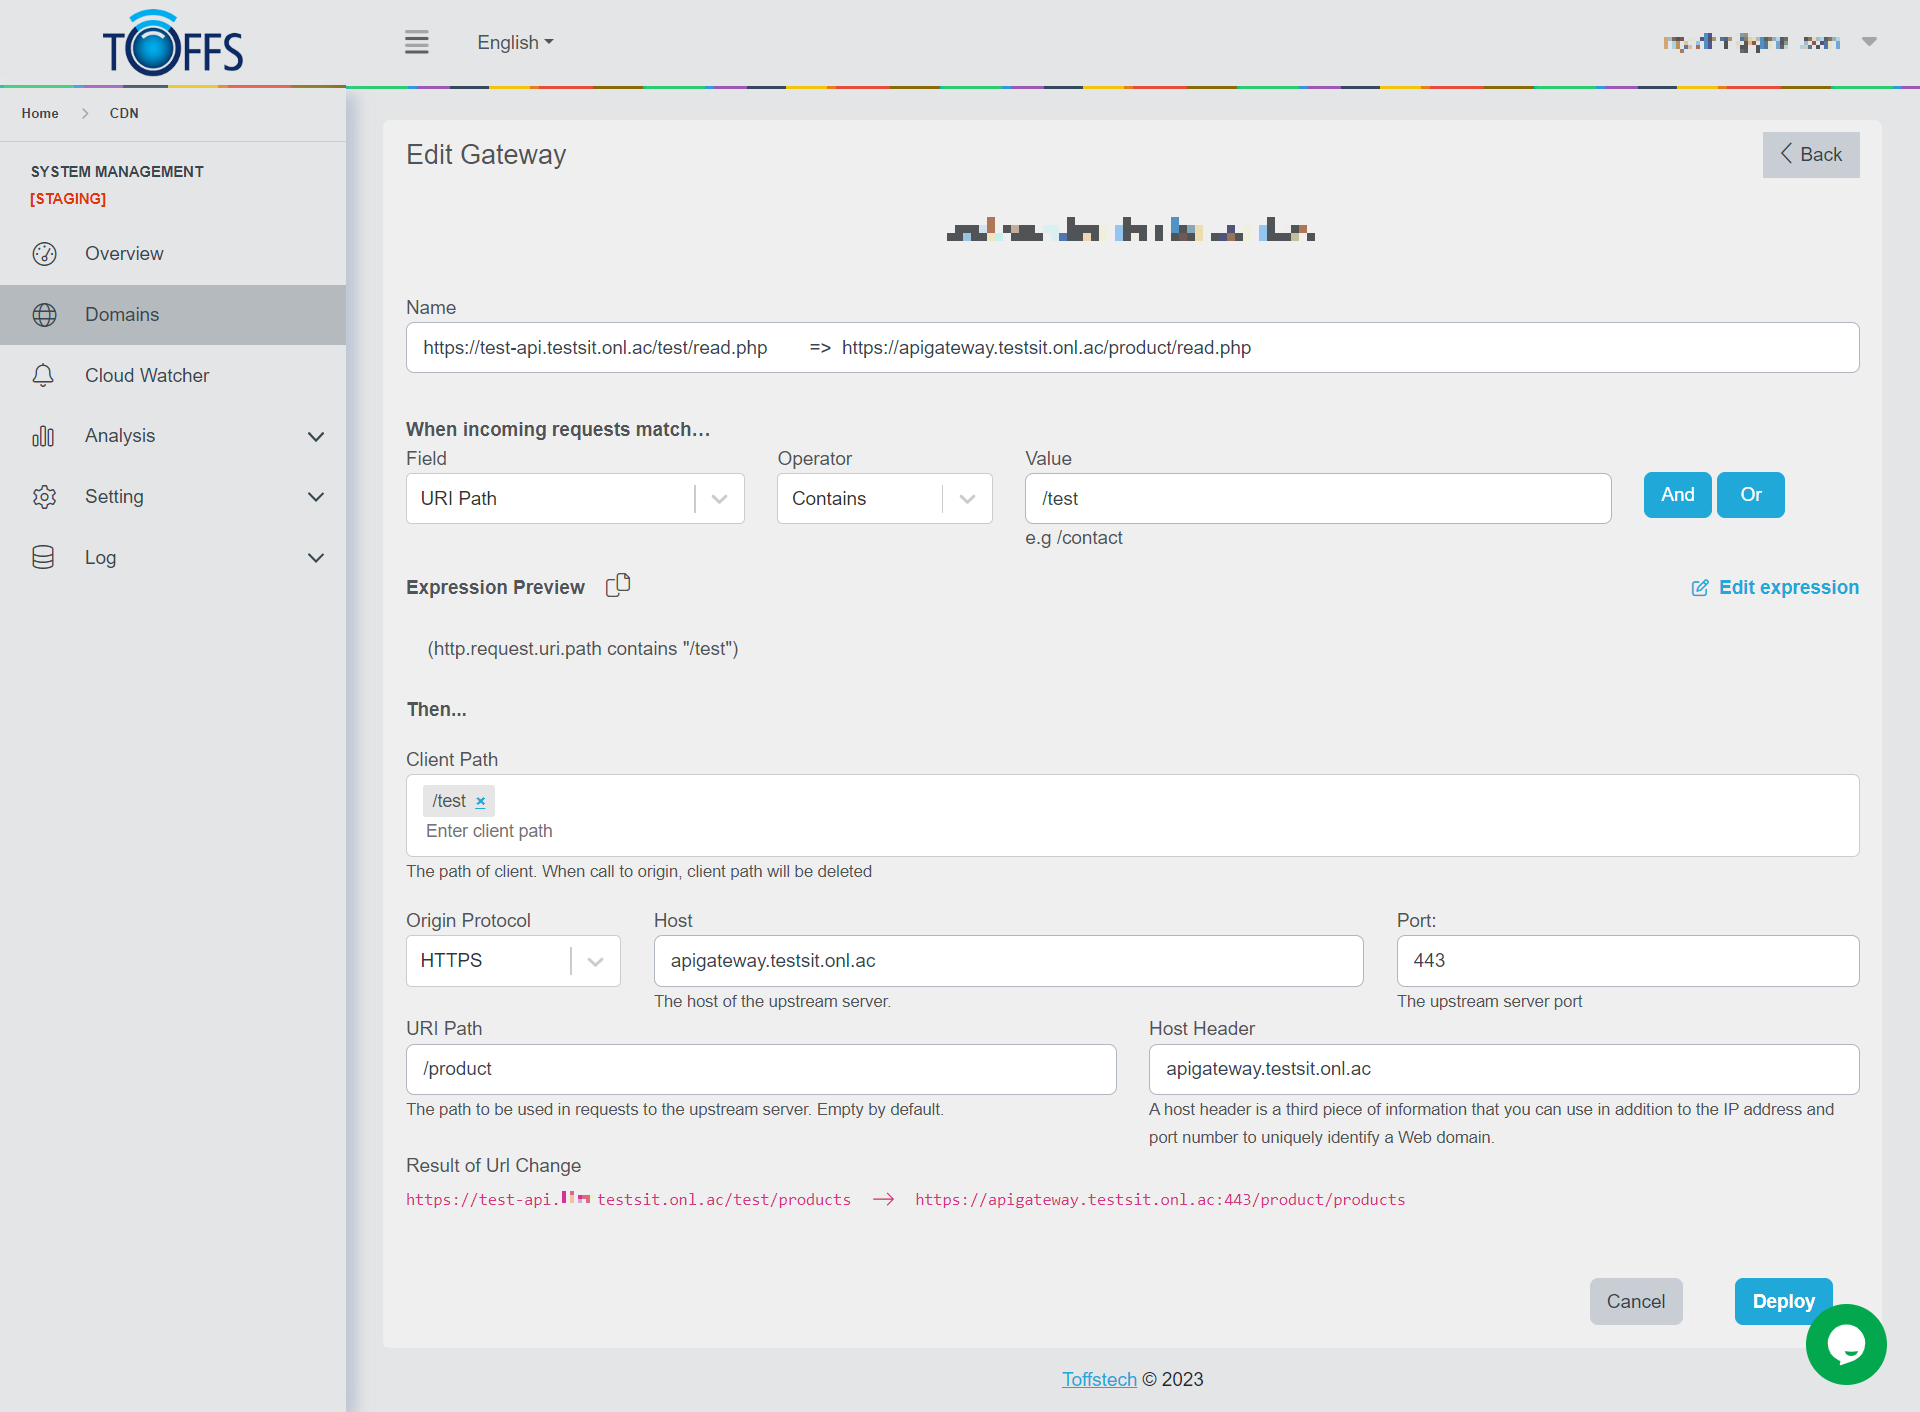
Task: Click the hamburger menu icon
Action: [x=416, y=43]
